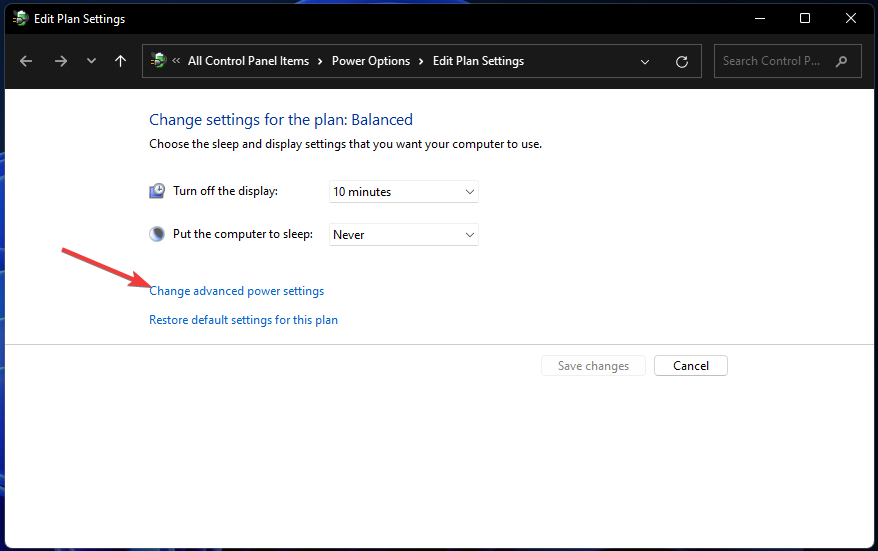Viewport: 878px width, 551px height.
Task: Focus the Search Control Panel field
Action: [x=775, y=61]
